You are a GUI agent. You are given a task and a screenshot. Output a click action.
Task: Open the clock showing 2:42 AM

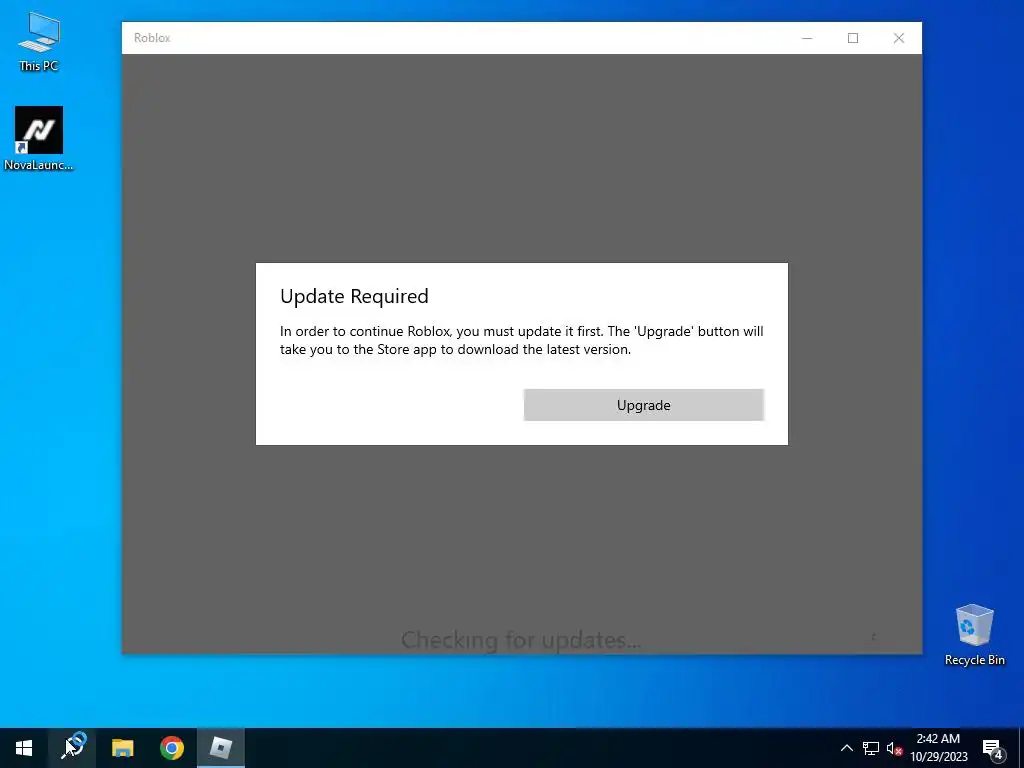pyautogui.click(x=938, y=748)
